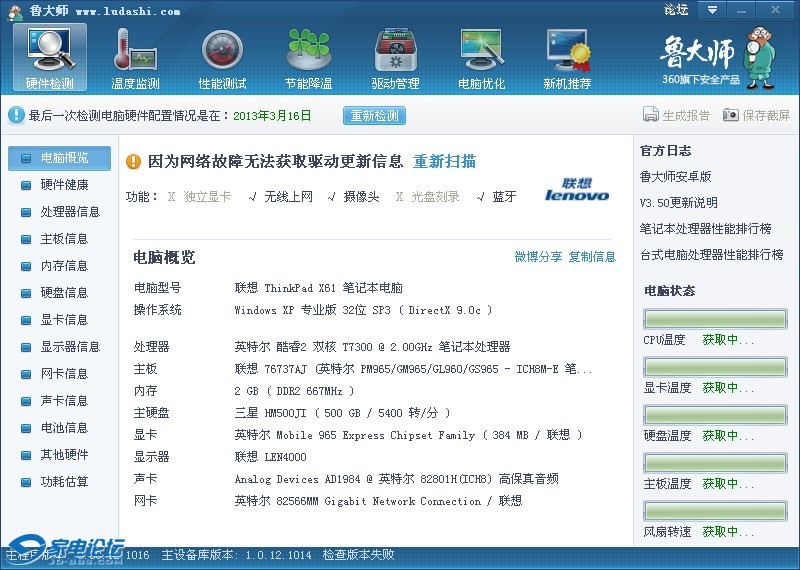
Task: Open 节能降温 clover icon
Action: pyautogui.click(x=308, y=56)
